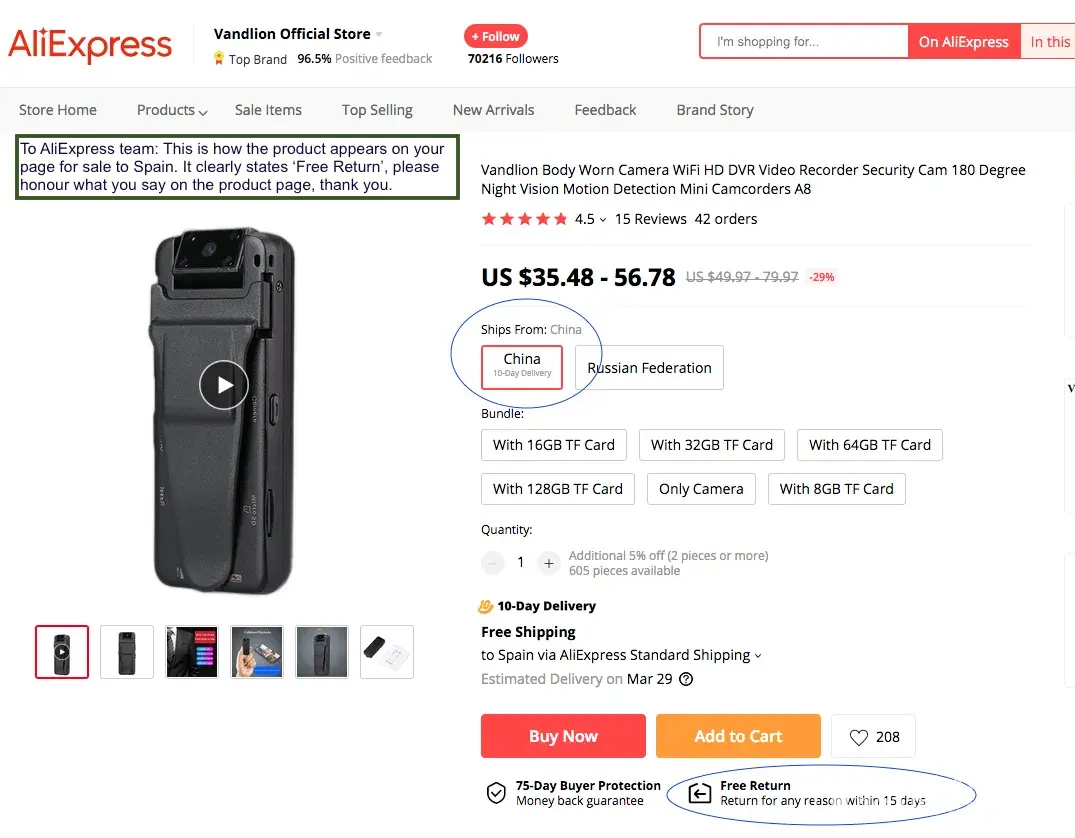
Task: Select the With 64GB TF Card bundle
Action: tap(869, 445)
